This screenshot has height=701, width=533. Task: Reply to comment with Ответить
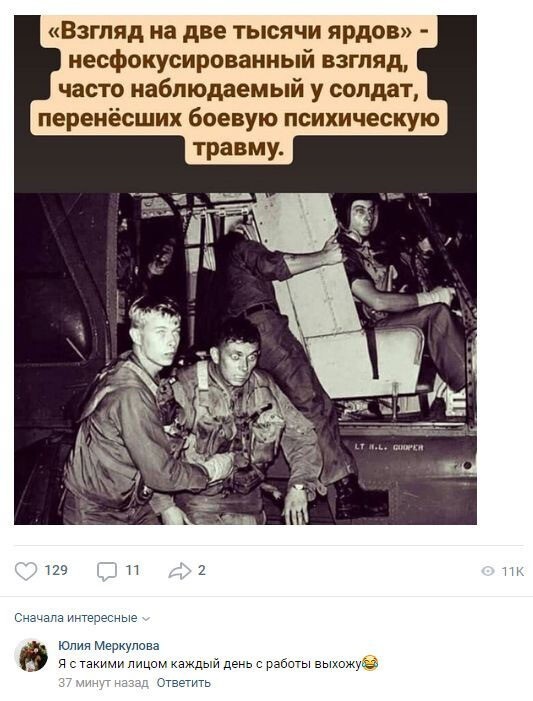click(x=183, y=683)
